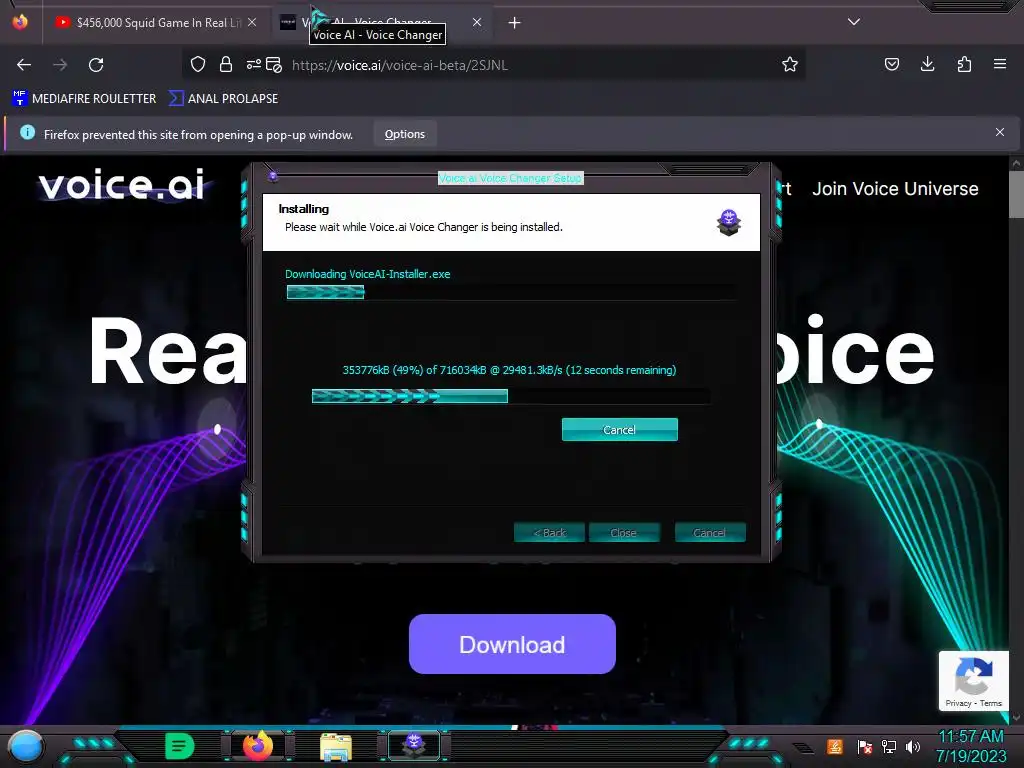Open the Firefox hamburger menu
Screen dimensions: 1024x768
(x=1000, y=64)
